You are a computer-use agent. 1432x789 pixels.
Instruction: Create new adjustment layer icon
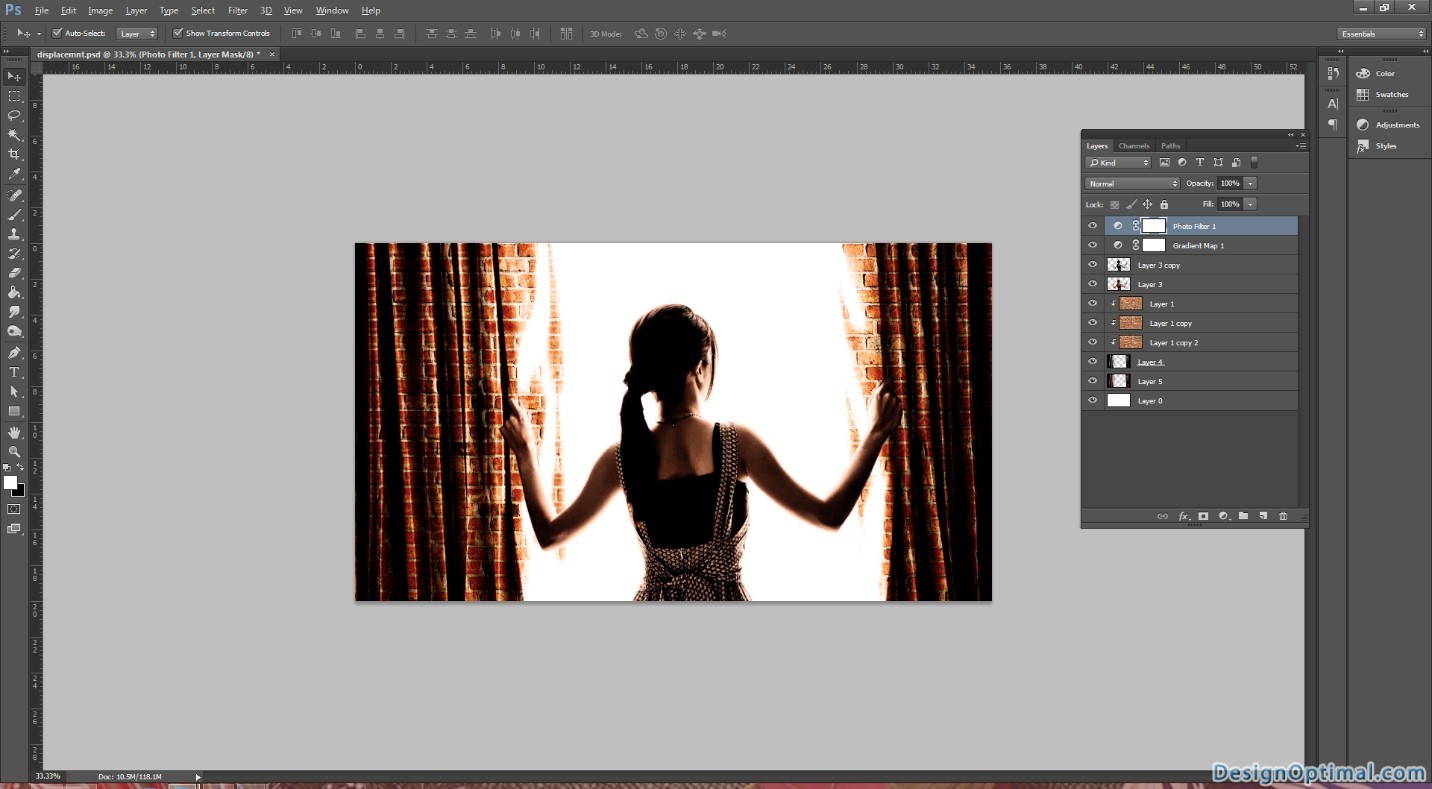pyautogui.click(x=1223, y=516)
